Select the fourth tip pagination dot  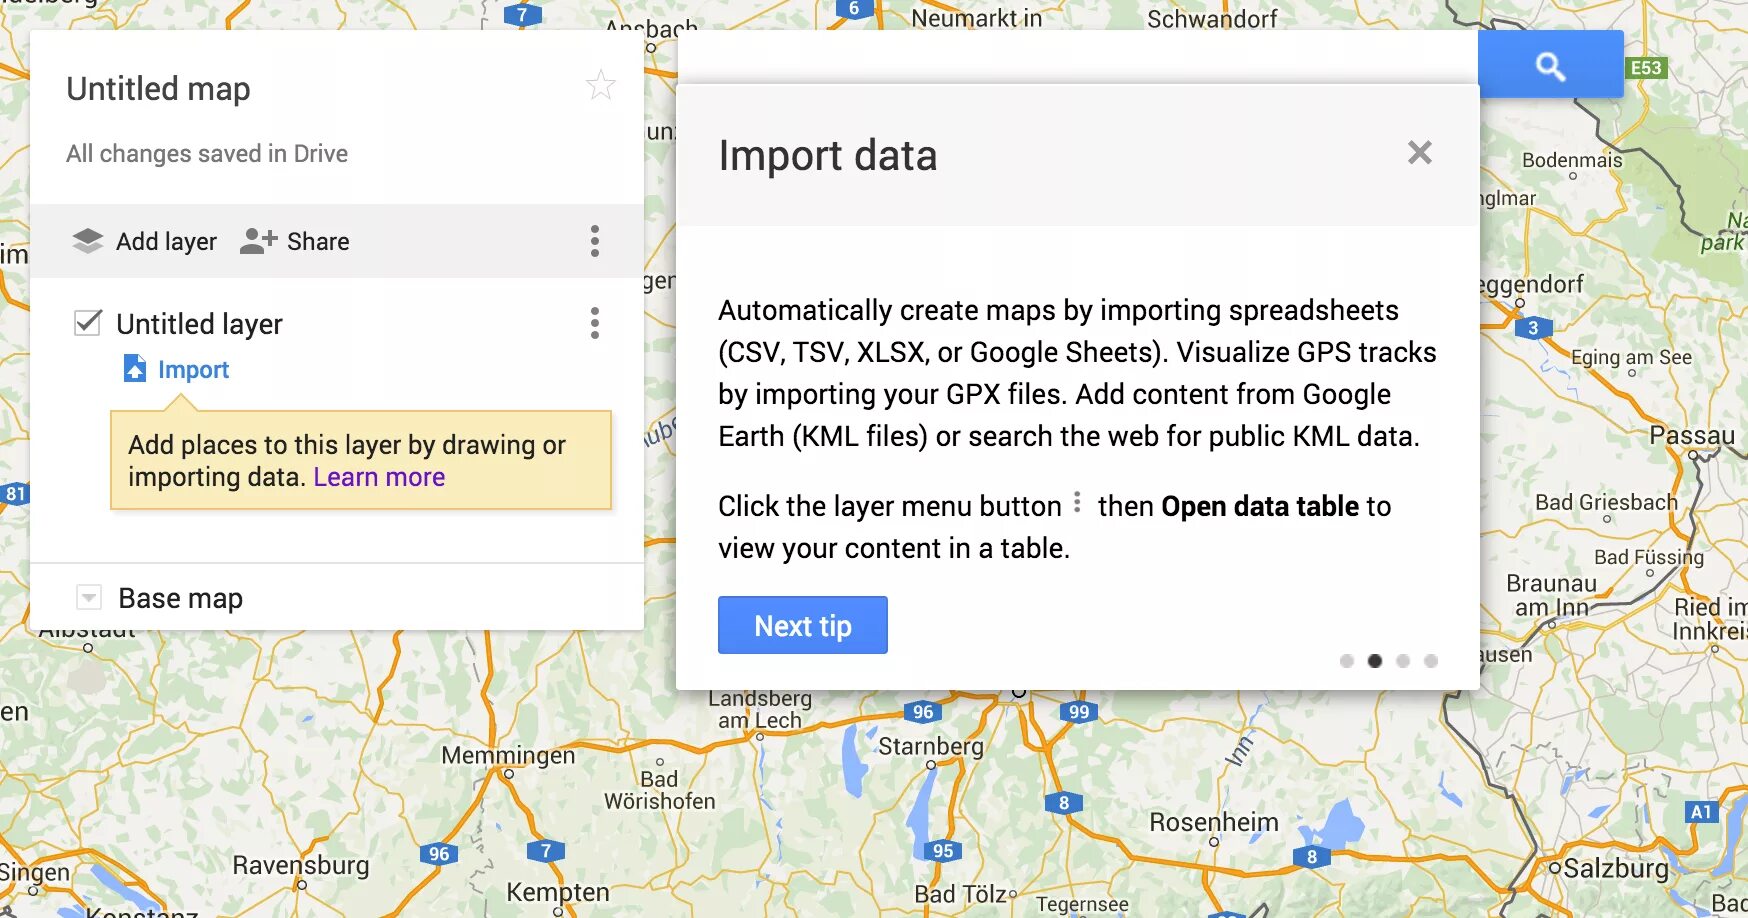(1431, 661)
